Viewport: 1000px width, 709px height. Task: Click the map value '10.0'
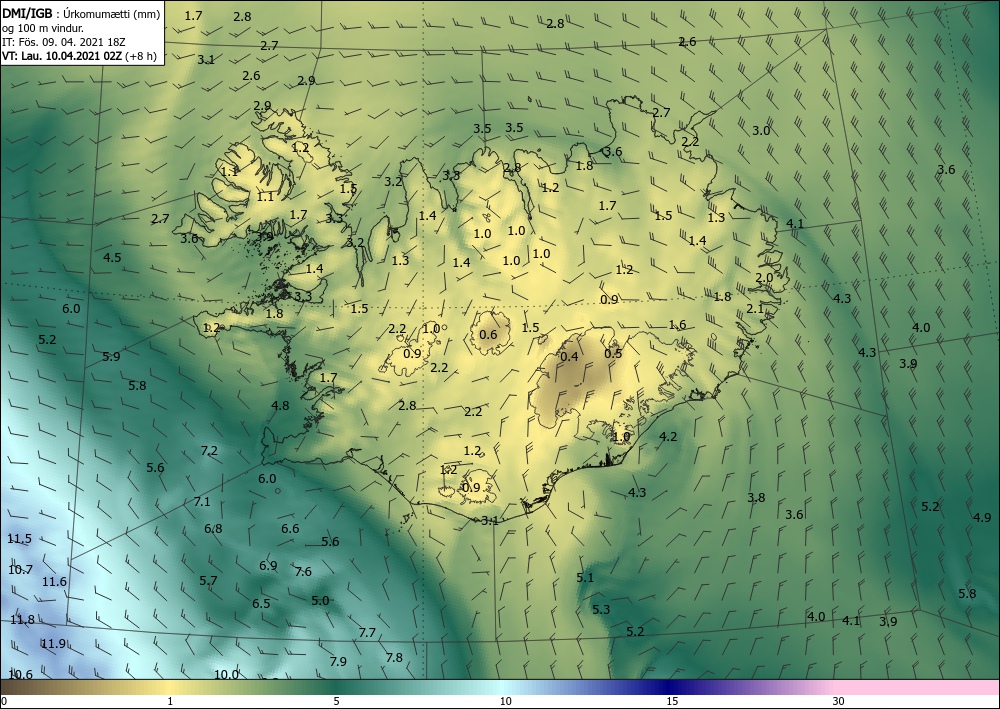click(x=226, y=675)
